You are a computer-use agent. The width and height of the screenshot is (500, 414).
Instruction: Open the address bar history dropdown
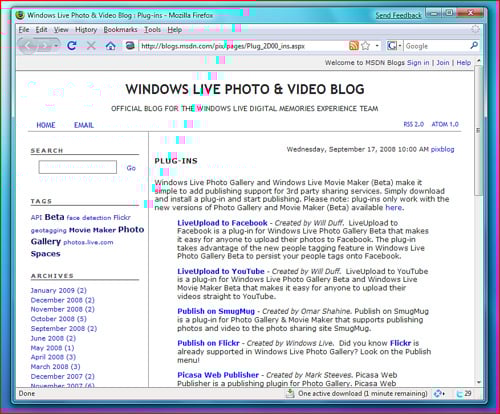pos(377,46)
